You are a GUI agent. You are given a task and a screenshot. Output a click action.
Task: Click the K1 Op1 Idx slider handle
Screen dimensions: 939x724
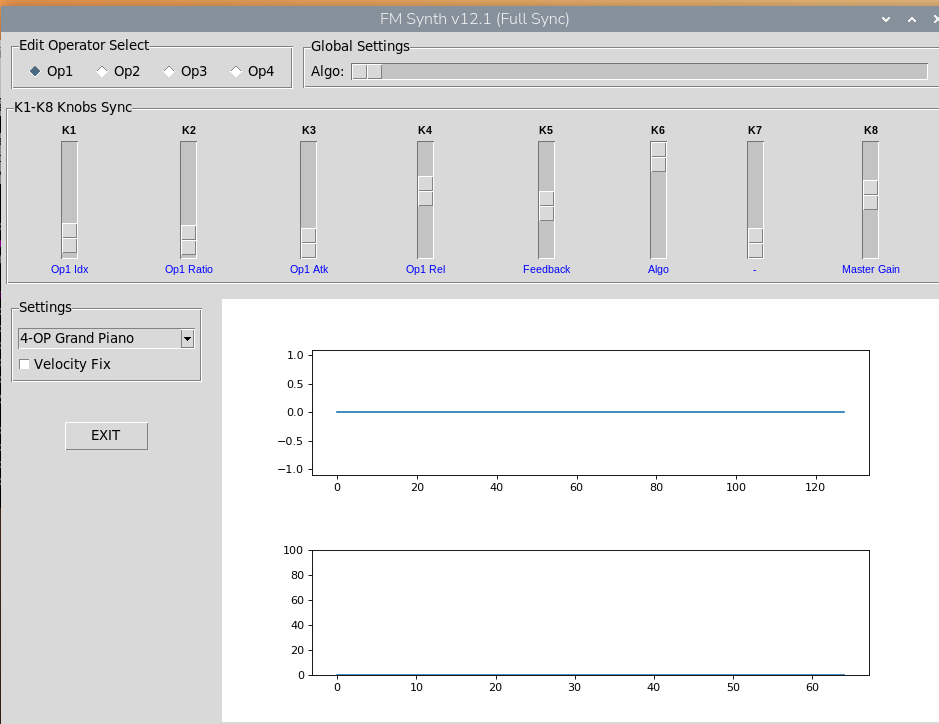69,238
